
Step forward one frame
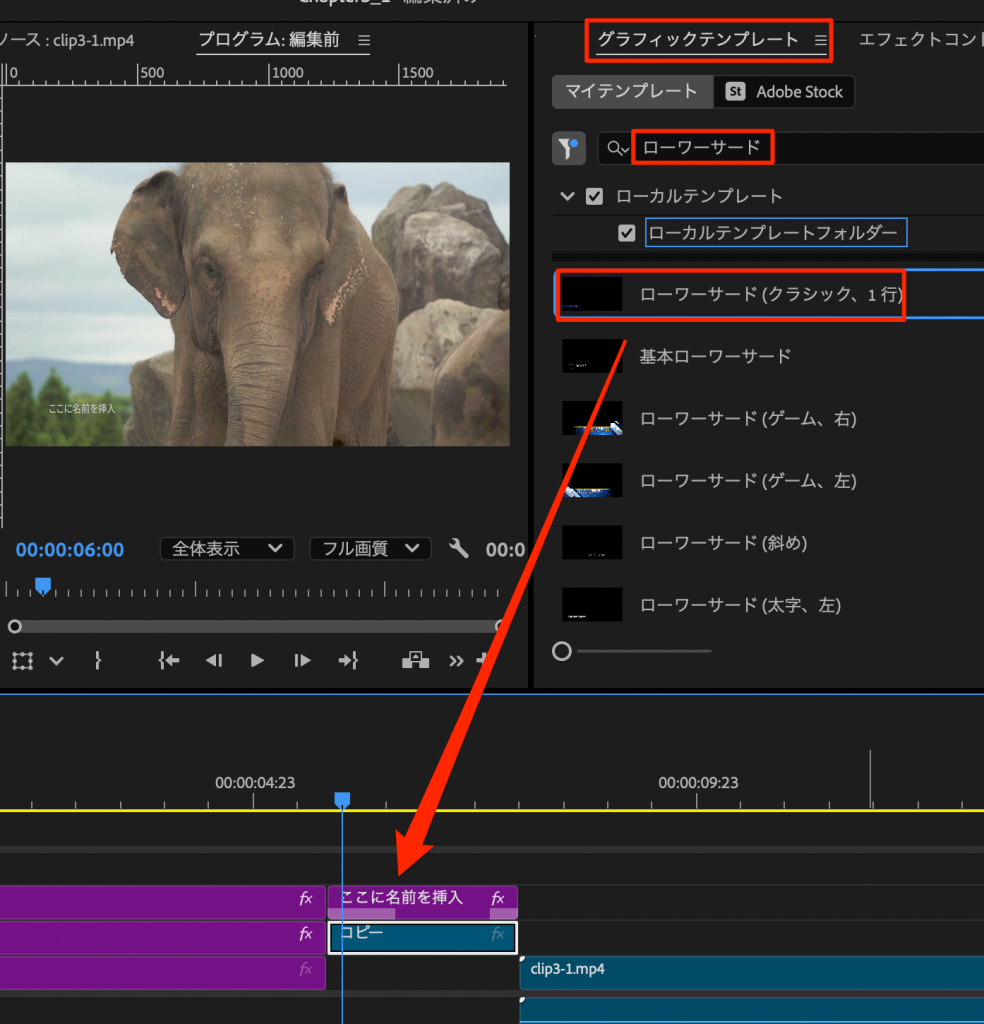pyautogui.click(x=302, y=660)
